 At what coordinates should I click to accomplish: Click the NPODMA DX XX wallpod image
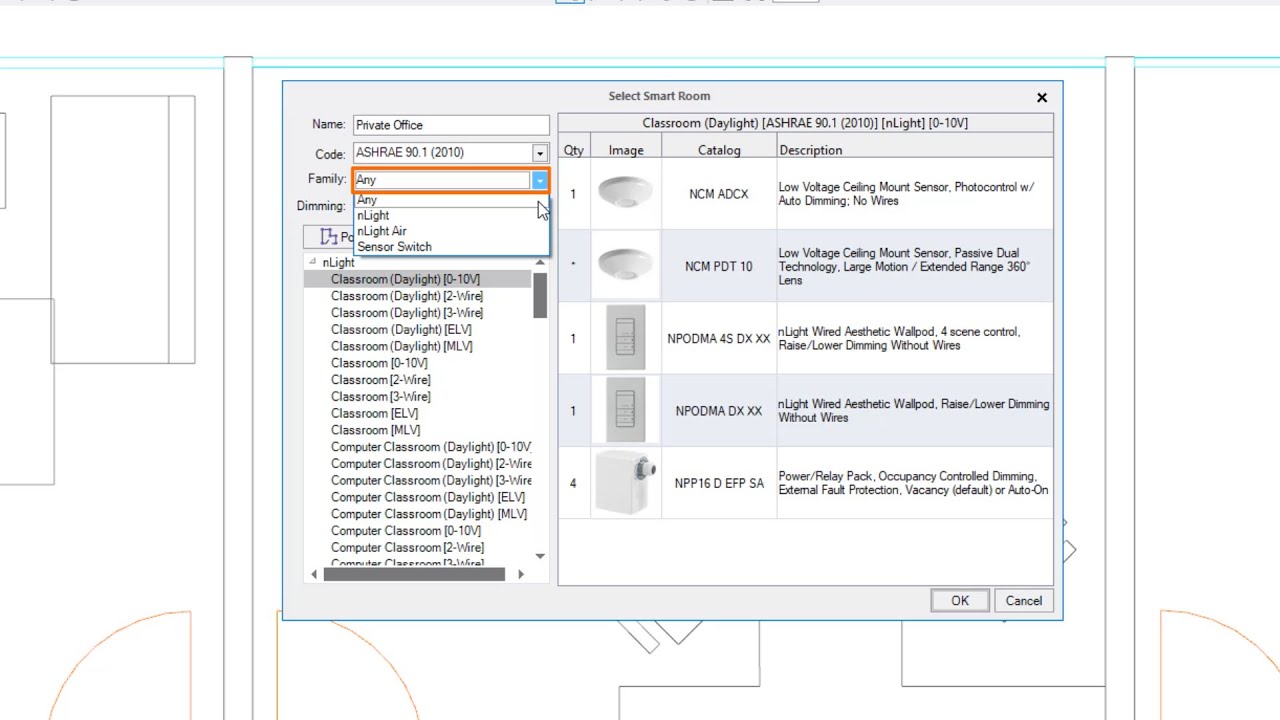coord(626,410)
